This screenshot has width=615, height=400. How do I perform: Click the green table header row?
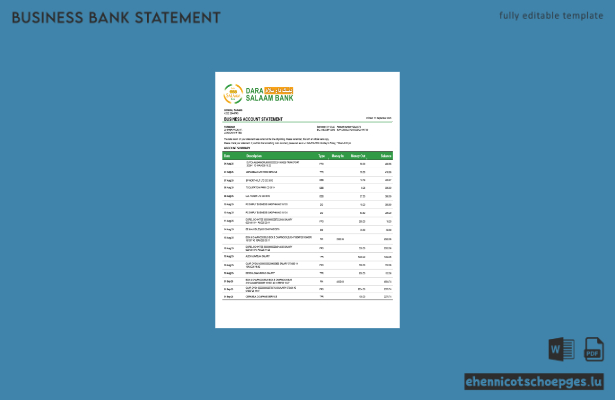pyautogui.click(x=307, y=156)
